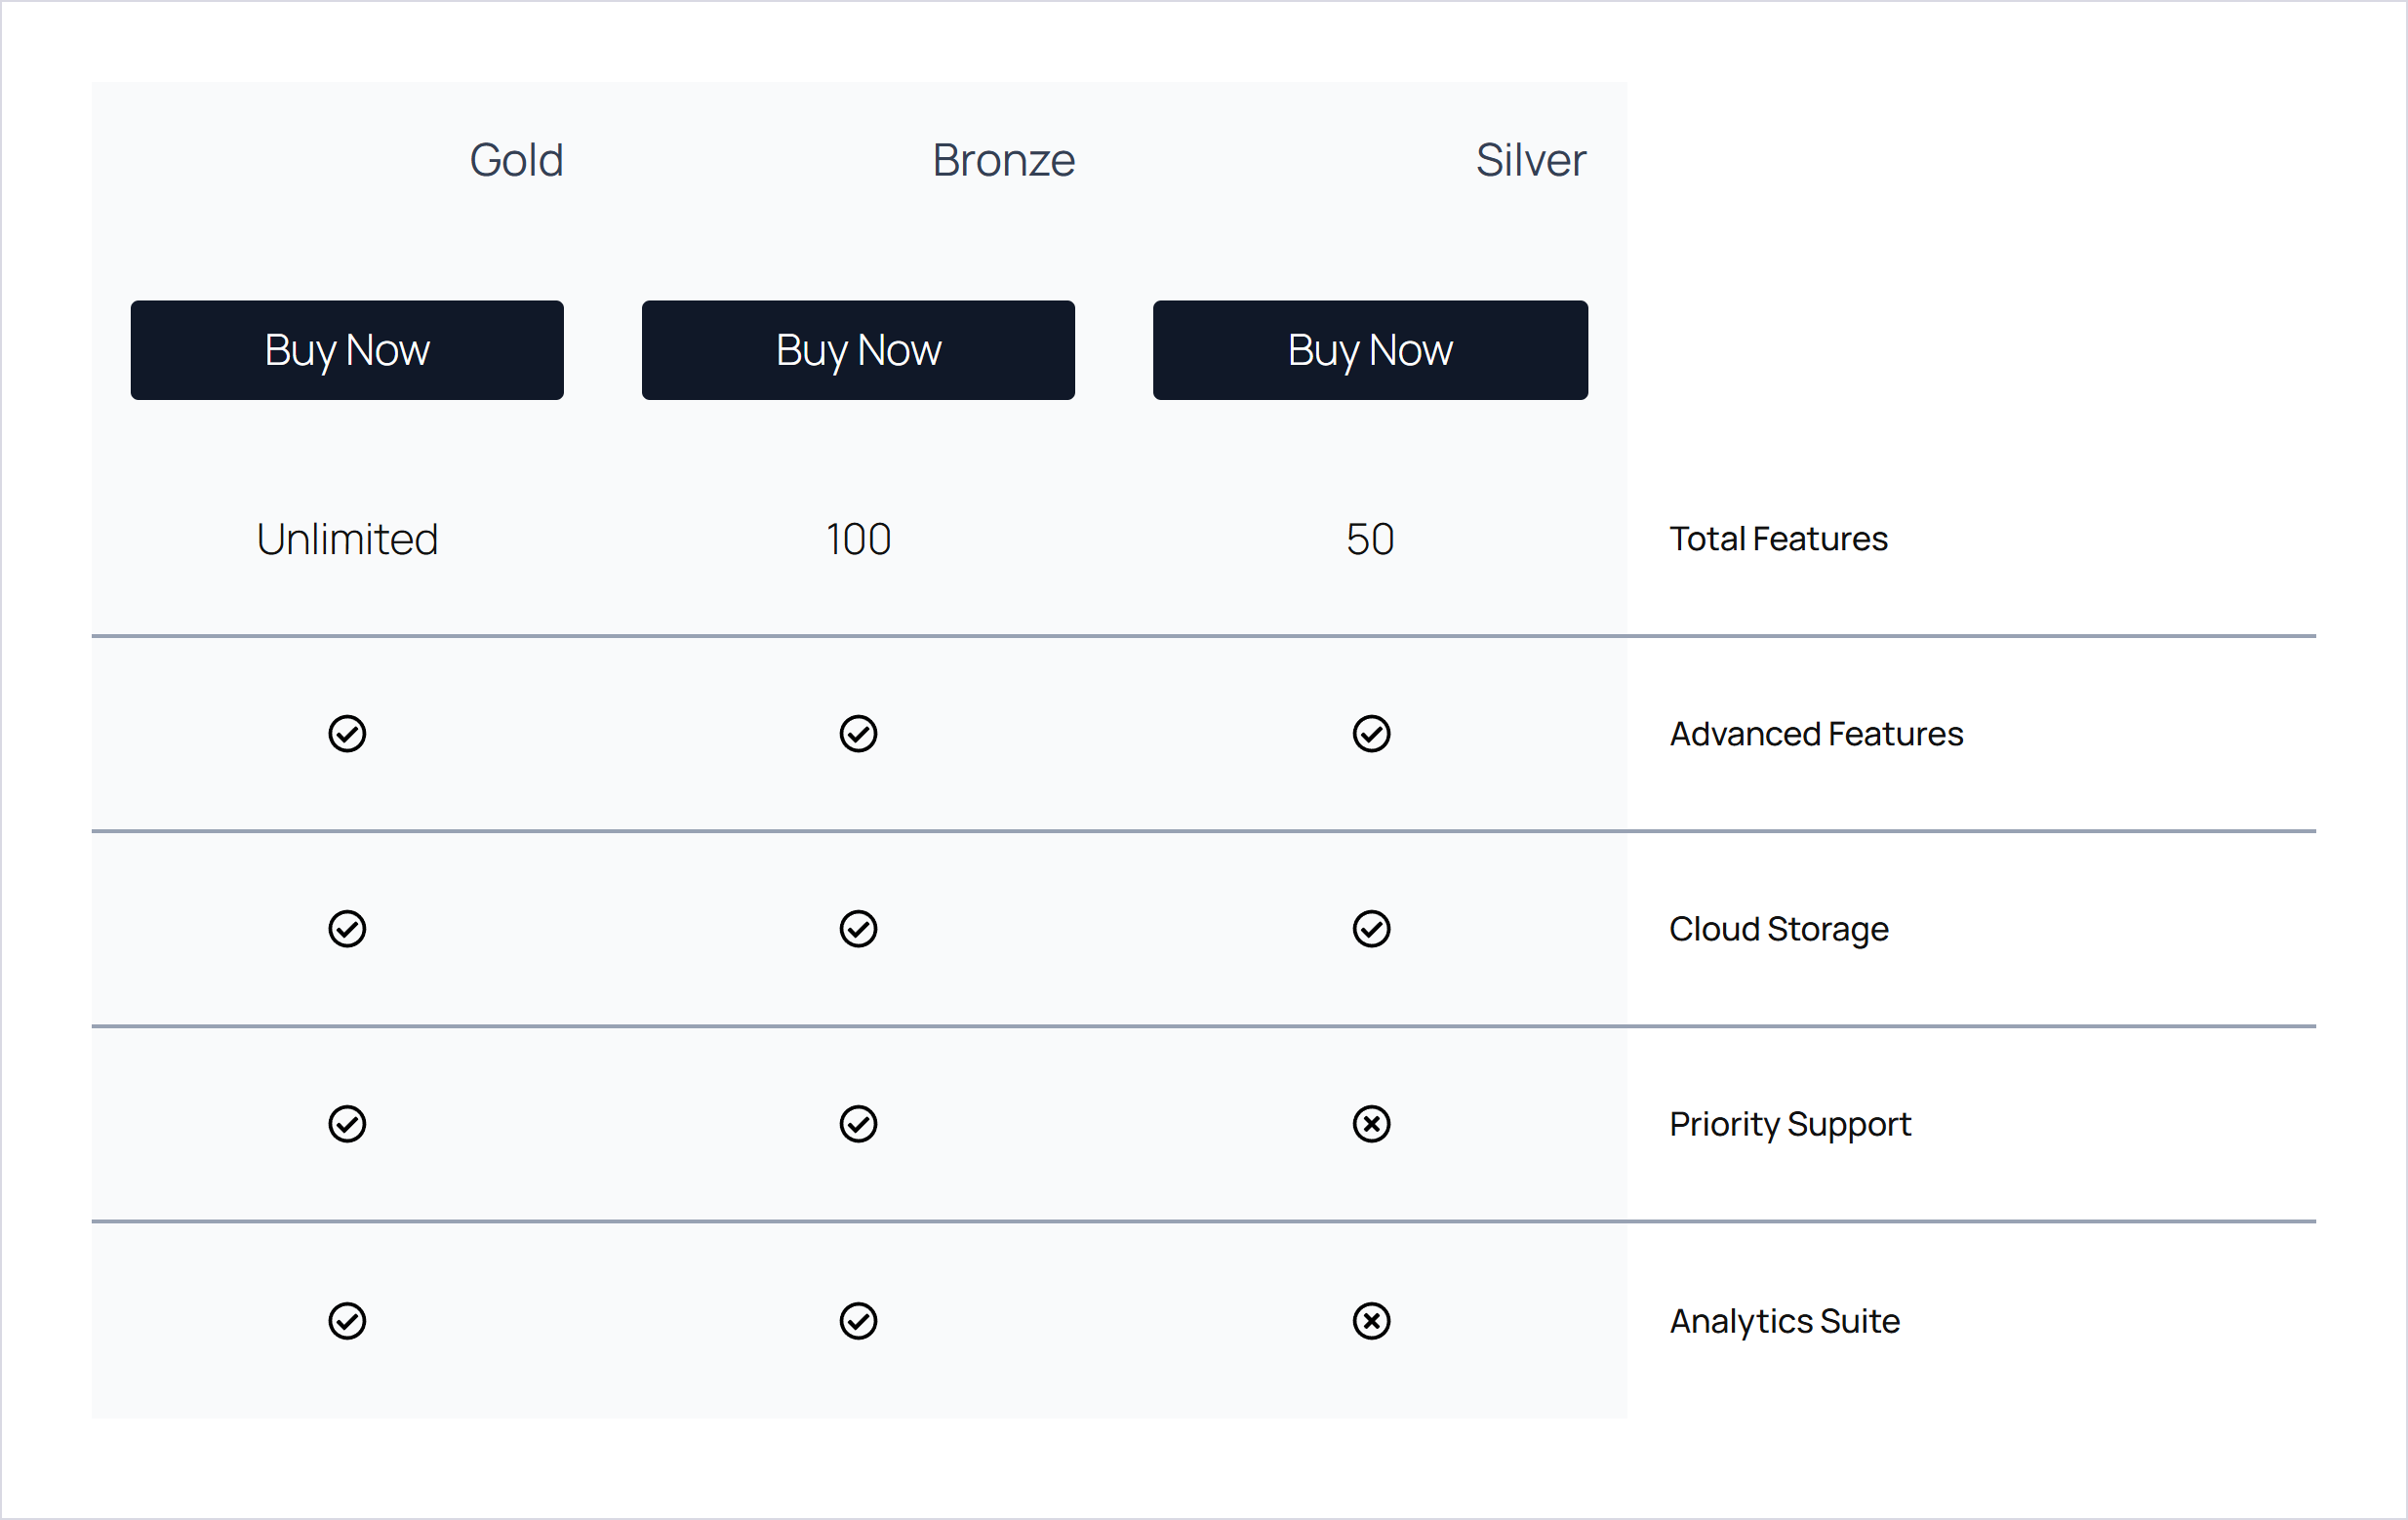Select the Silver plan heading
This screenshot has width=2408, height=1520.
click(x=1531, y=160)
